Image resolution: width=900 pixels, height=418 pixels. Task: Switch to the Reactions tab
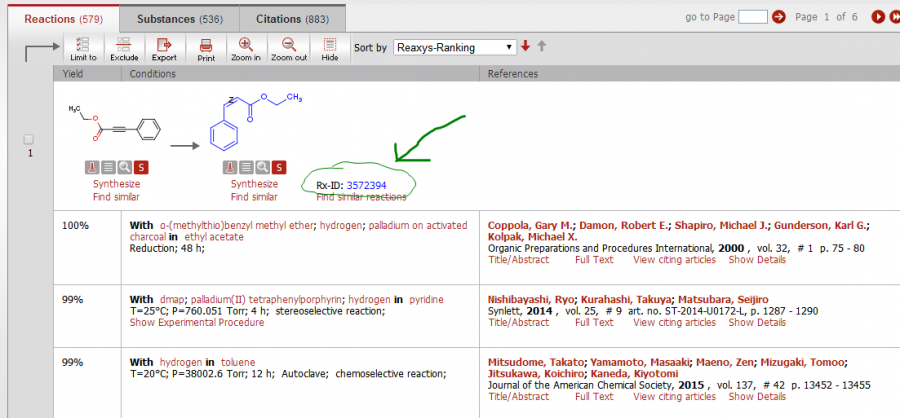click(63, 19)
